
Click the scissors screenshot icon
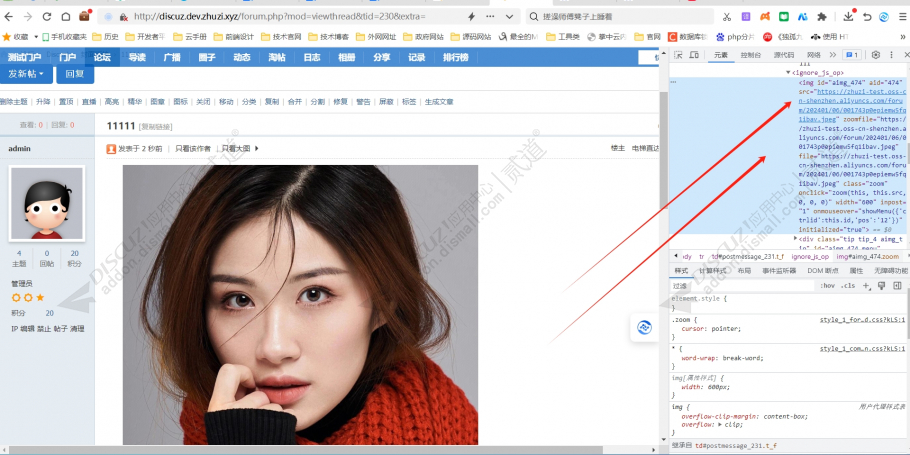click(x=727, y=17)
